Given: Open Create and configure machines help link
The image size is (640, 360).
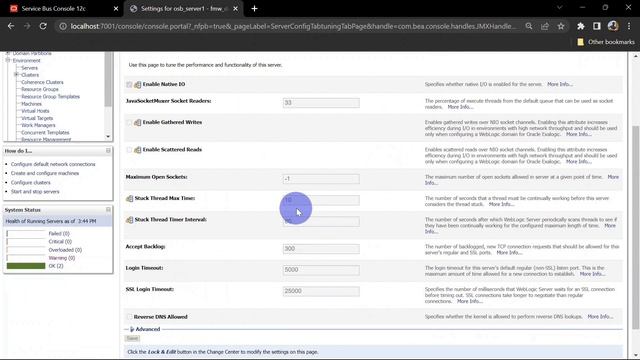Looking at the screenshot, I should (45, 173).
